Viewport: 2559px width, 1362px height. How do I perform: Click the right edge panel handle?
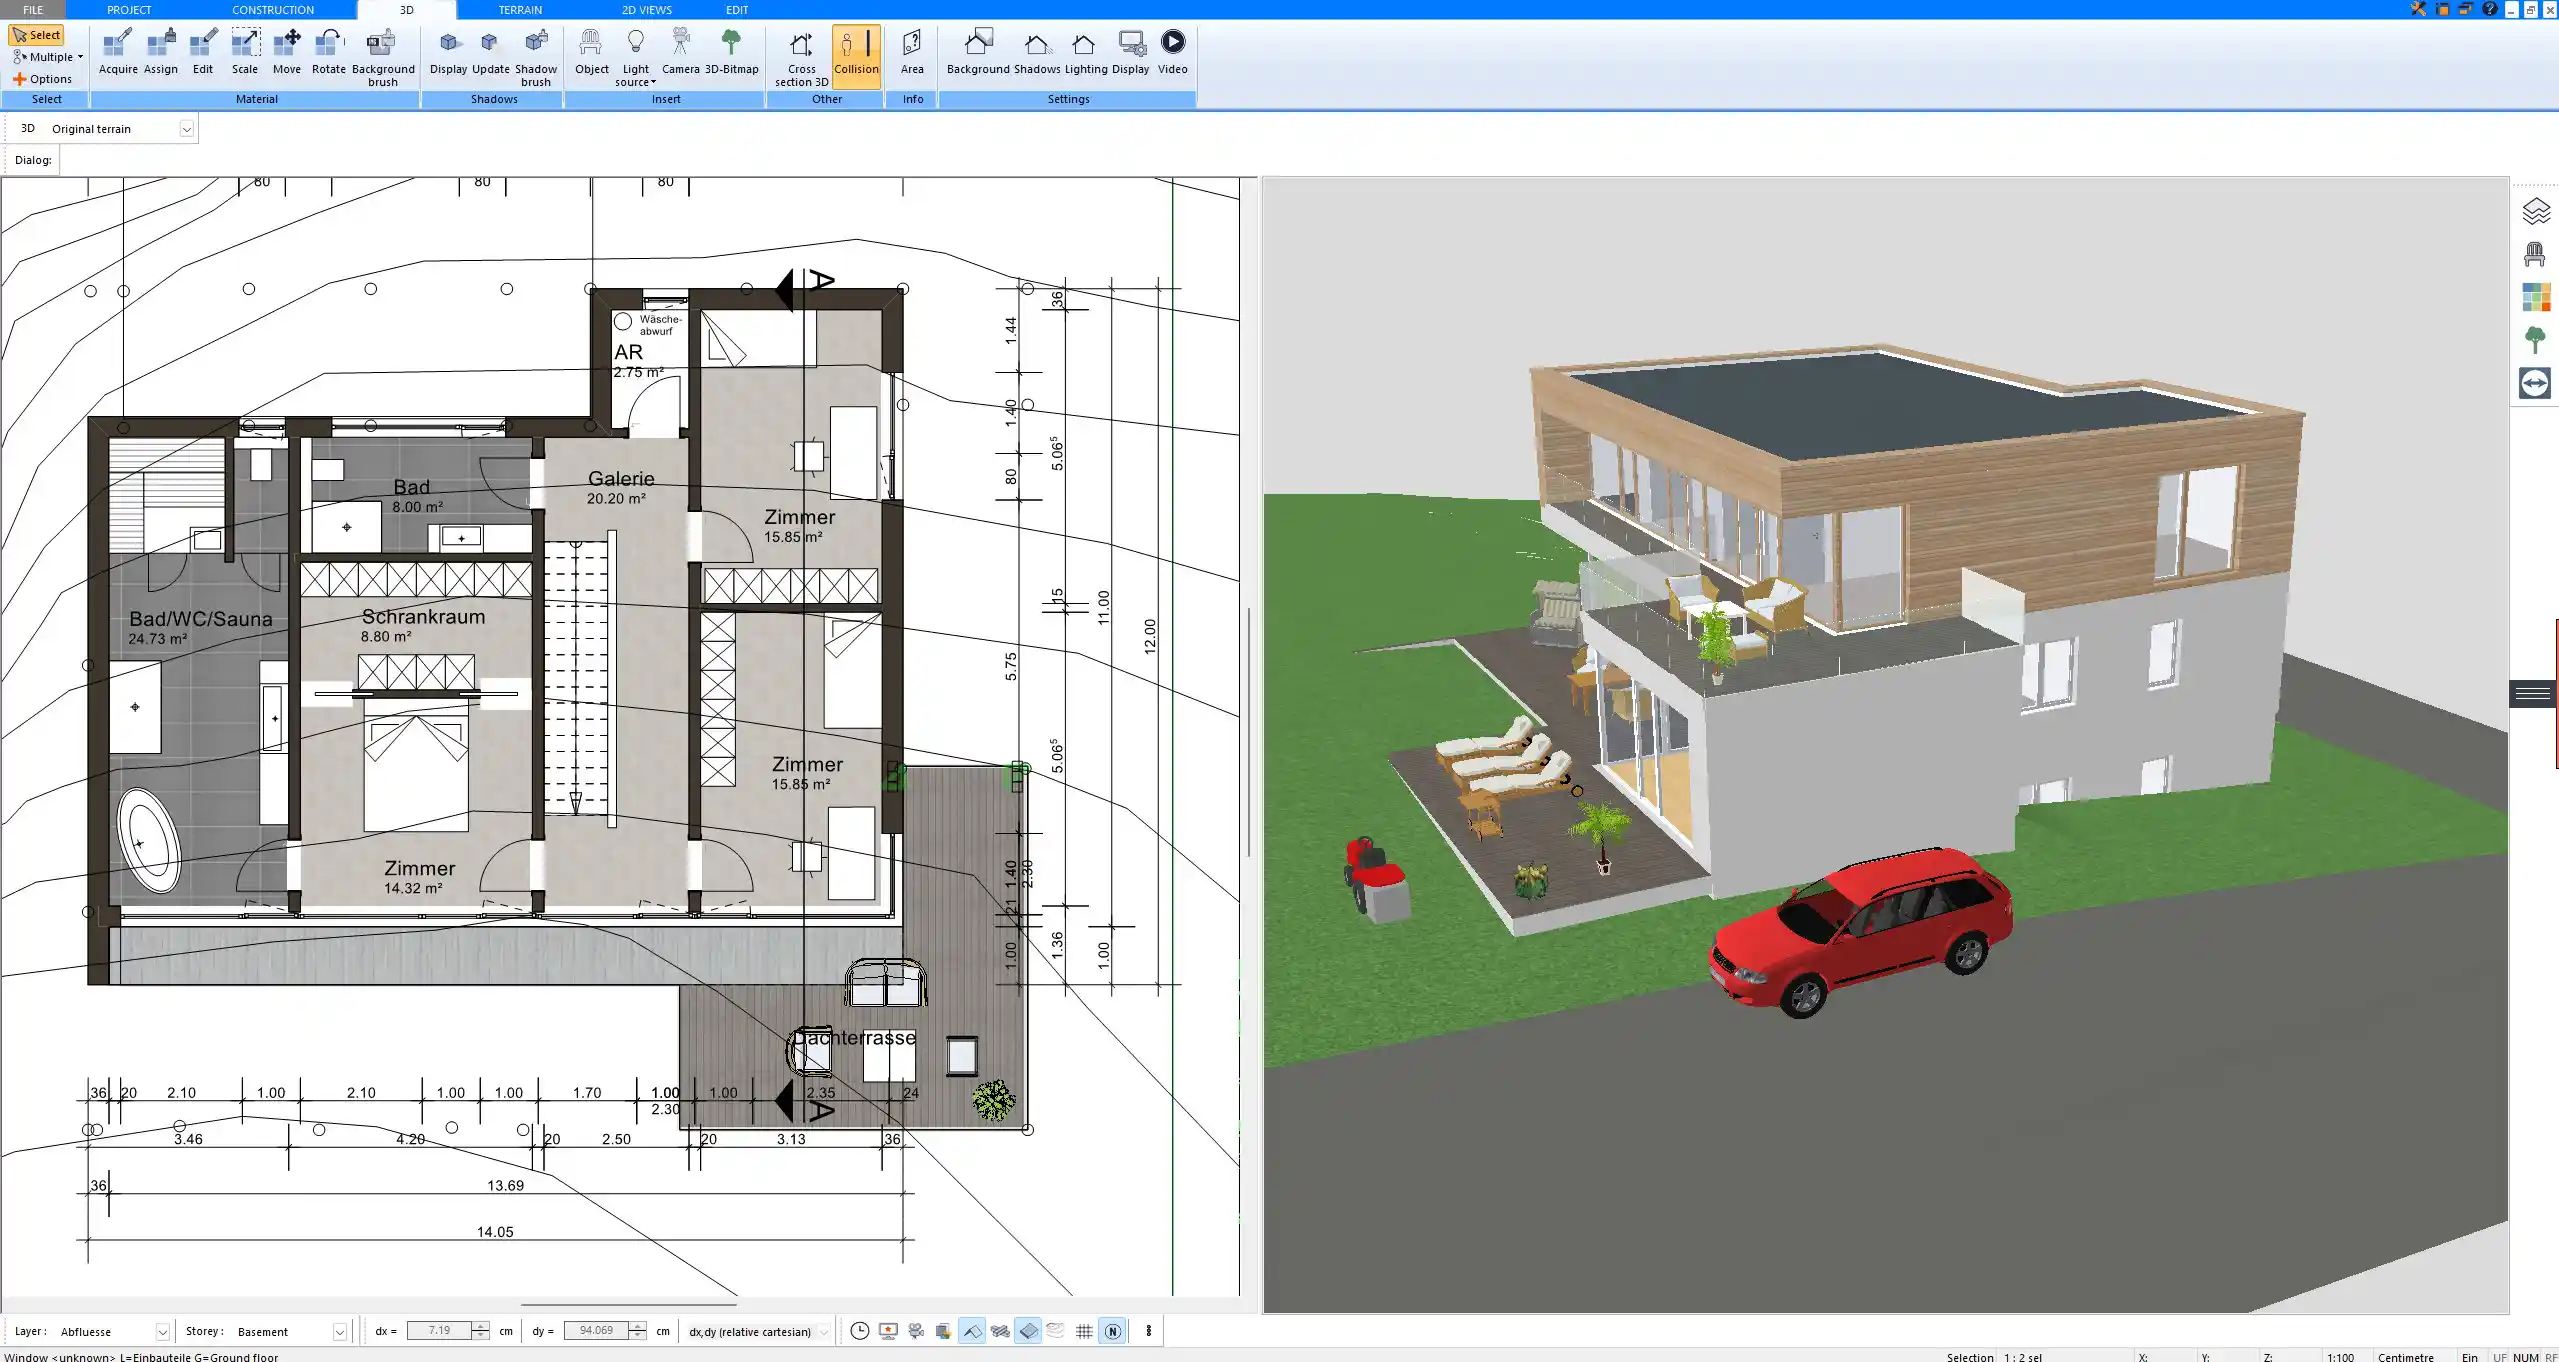(x=2533, y=693)
